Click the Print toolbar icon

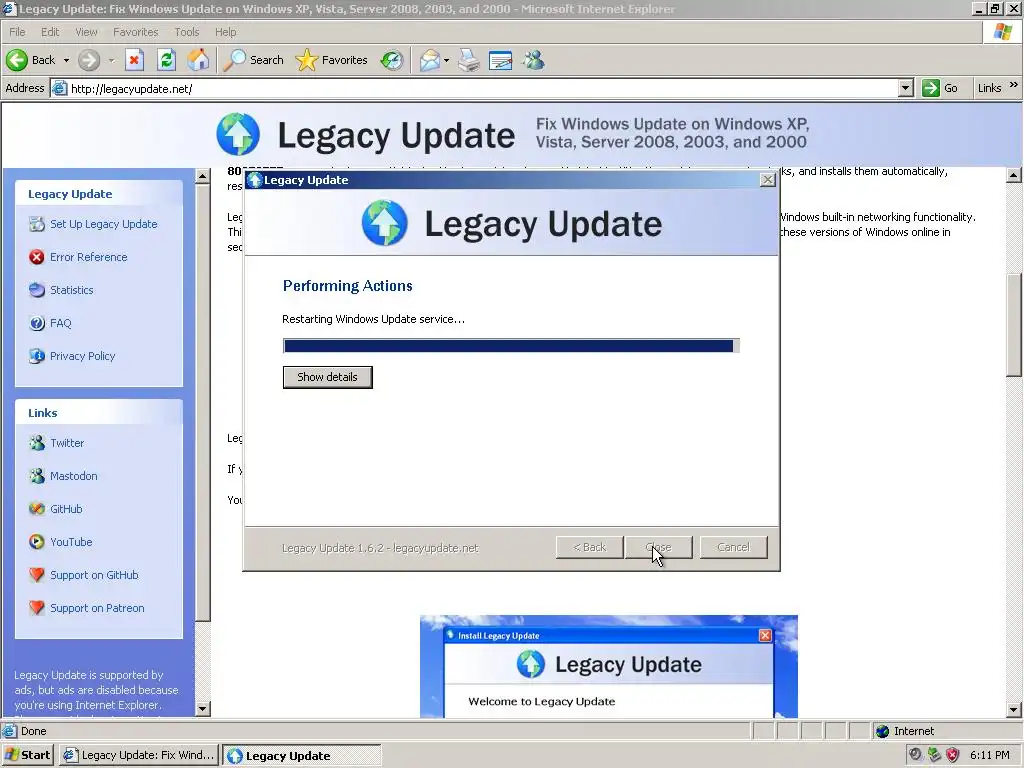pos(468,60)
